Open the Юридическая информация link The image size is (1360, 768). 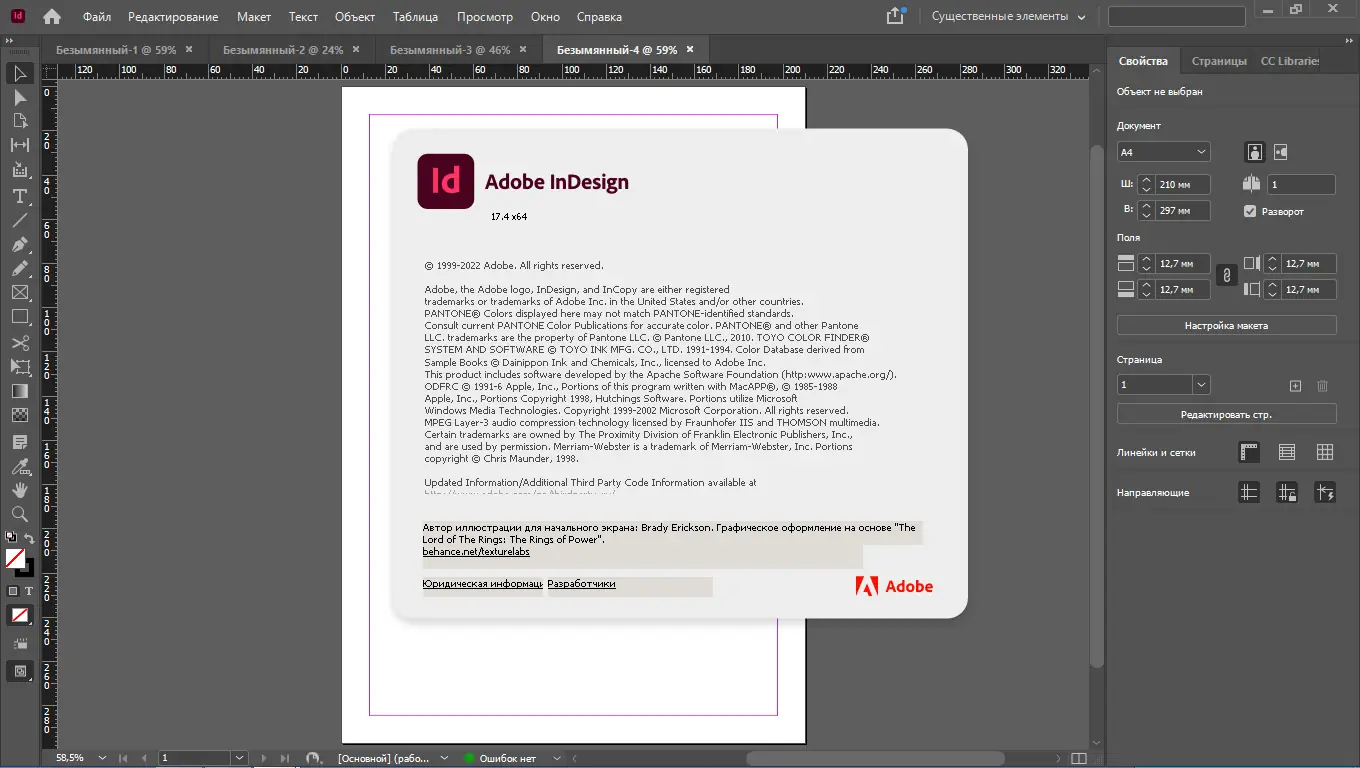pyautogui.click(x=483, y=584)
